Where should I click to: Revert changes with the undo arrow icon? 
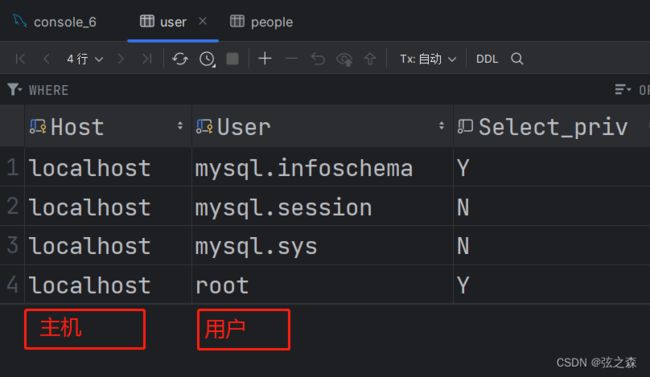click(318, 59)
